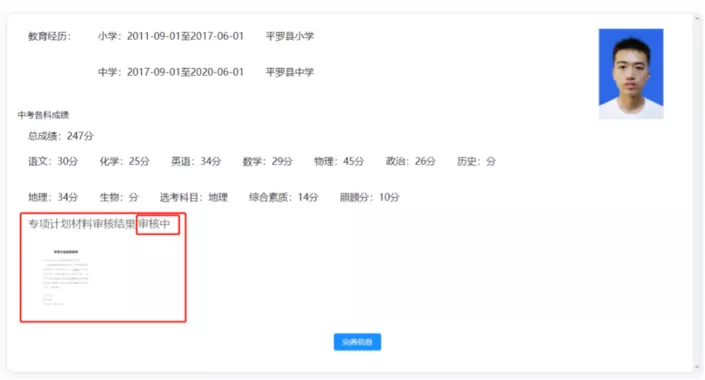Click the scrollbar down arrow
The image size is (705, 380).
(697, 367)
